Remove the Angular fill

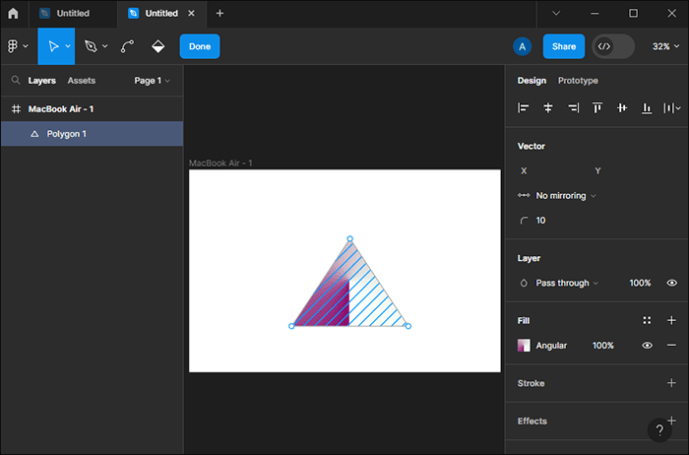[671, 346]
